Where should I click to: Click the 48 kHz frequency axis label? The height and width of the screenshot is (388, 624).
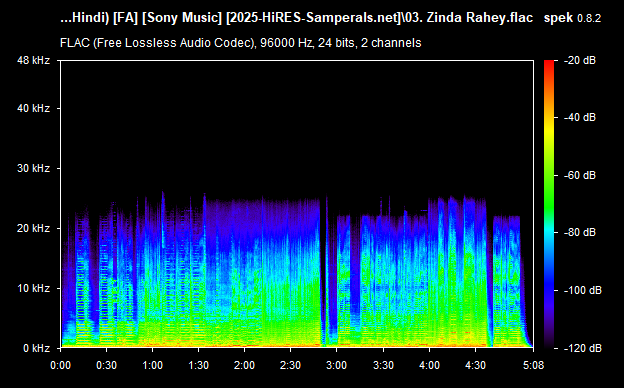click(33, 60)
